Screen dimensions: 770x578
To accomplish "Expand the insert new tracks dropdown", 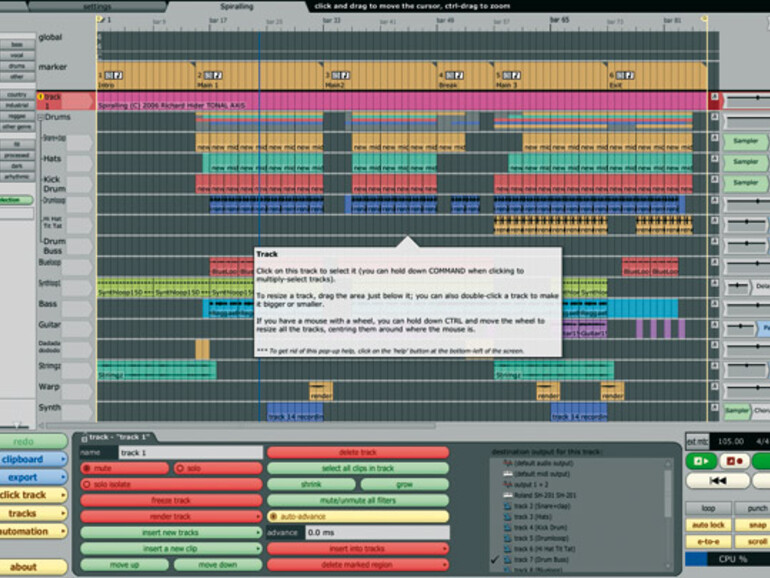I will tap(170, 532).
